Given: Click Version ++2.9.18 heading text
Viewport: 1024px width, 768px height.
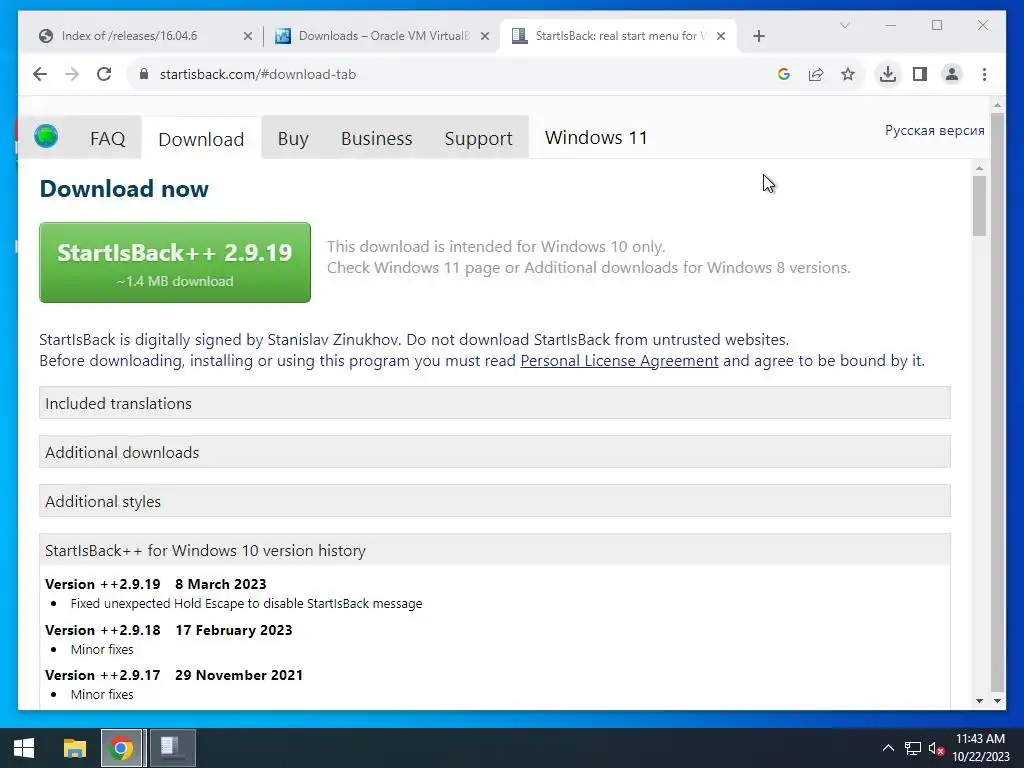Looking at the screenshot, I should coord(103,630).
